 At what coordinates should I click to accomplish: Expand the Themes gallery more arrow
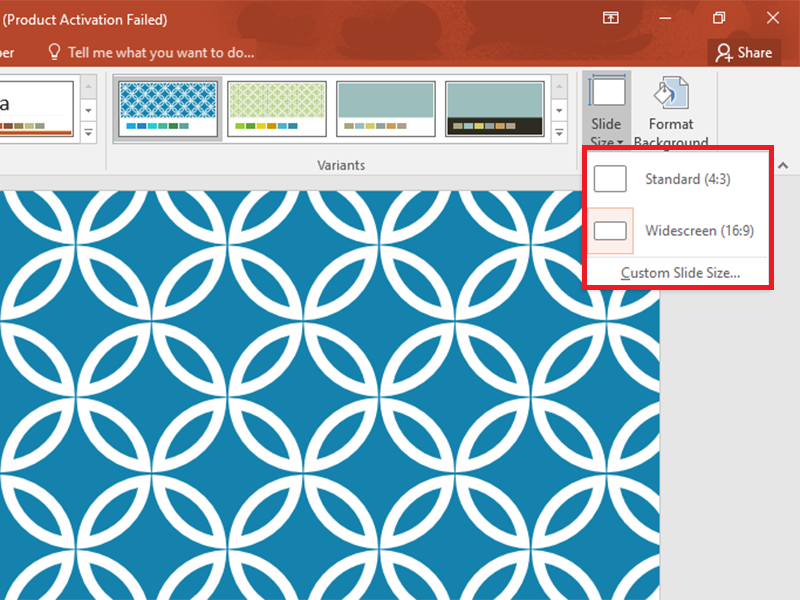[88, 132]
